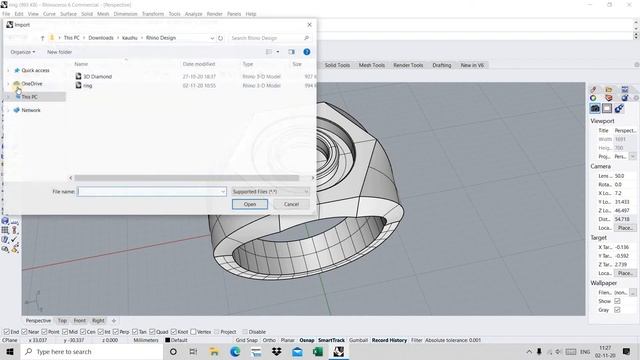This screenshot has height=360, width=640.
Task: Toggle the Point object snap checkbox
Action: tap(44, 332)
